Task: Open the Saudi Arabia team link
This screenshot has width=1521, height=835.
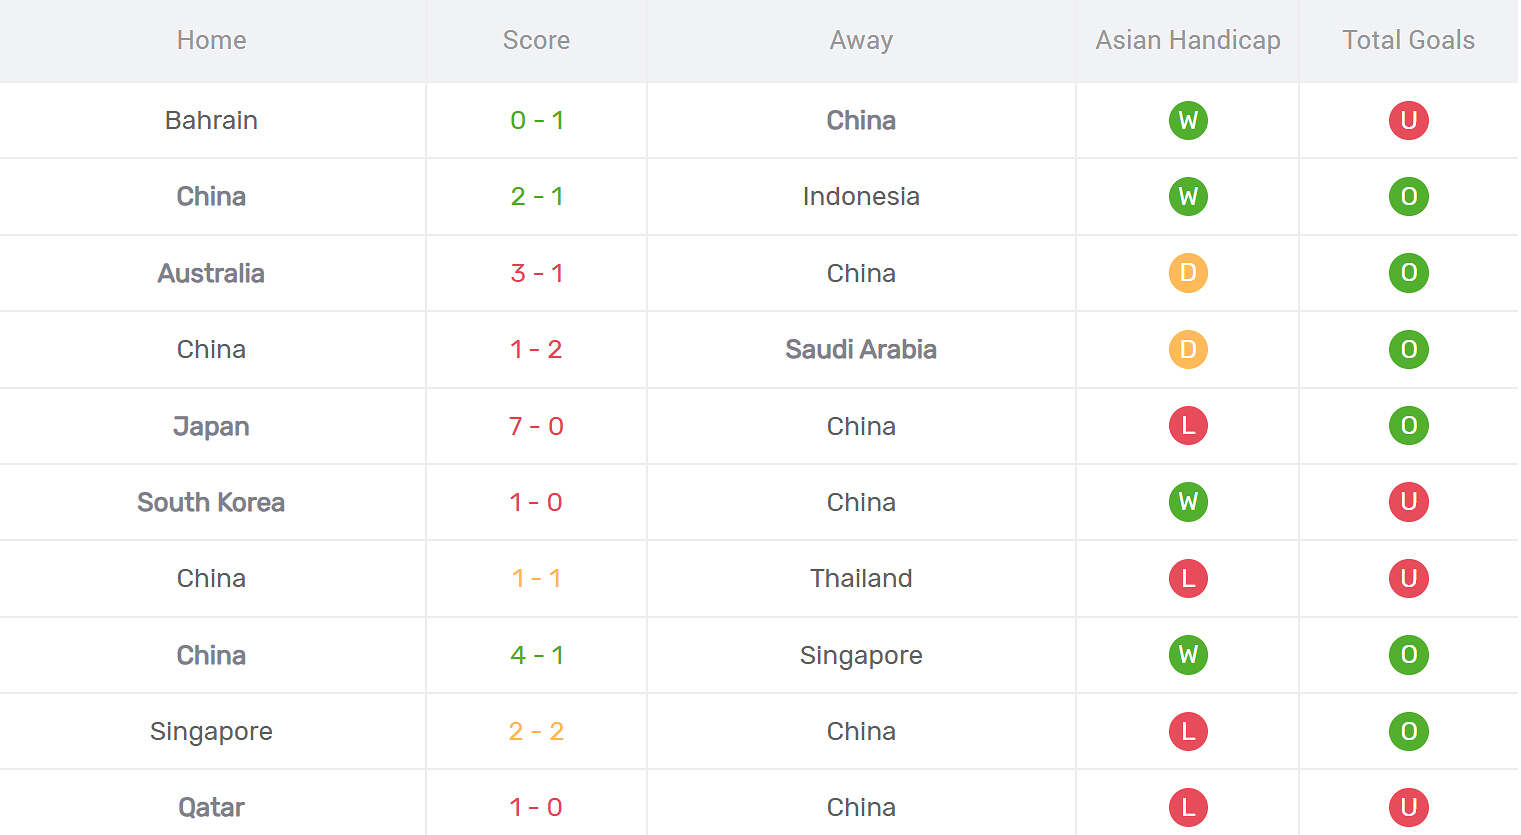Action: point(861,349)
